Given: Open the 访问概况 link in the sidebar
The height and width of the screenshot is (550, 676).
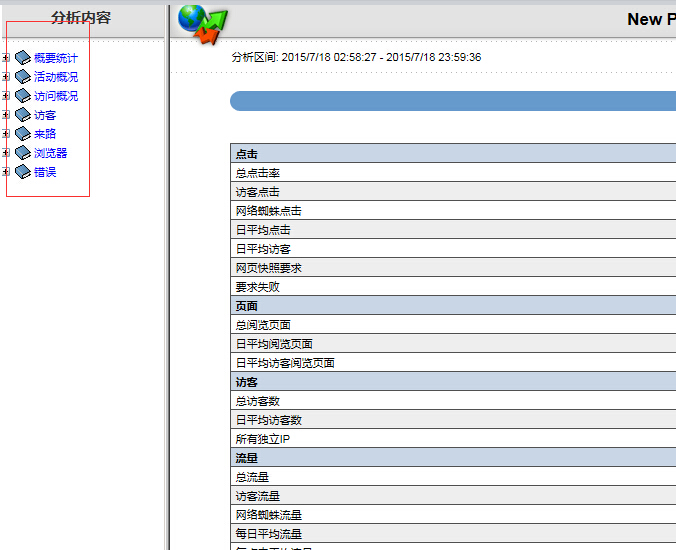Looking at the screenshot, I should pyautogui.click(x=56, y=96).
